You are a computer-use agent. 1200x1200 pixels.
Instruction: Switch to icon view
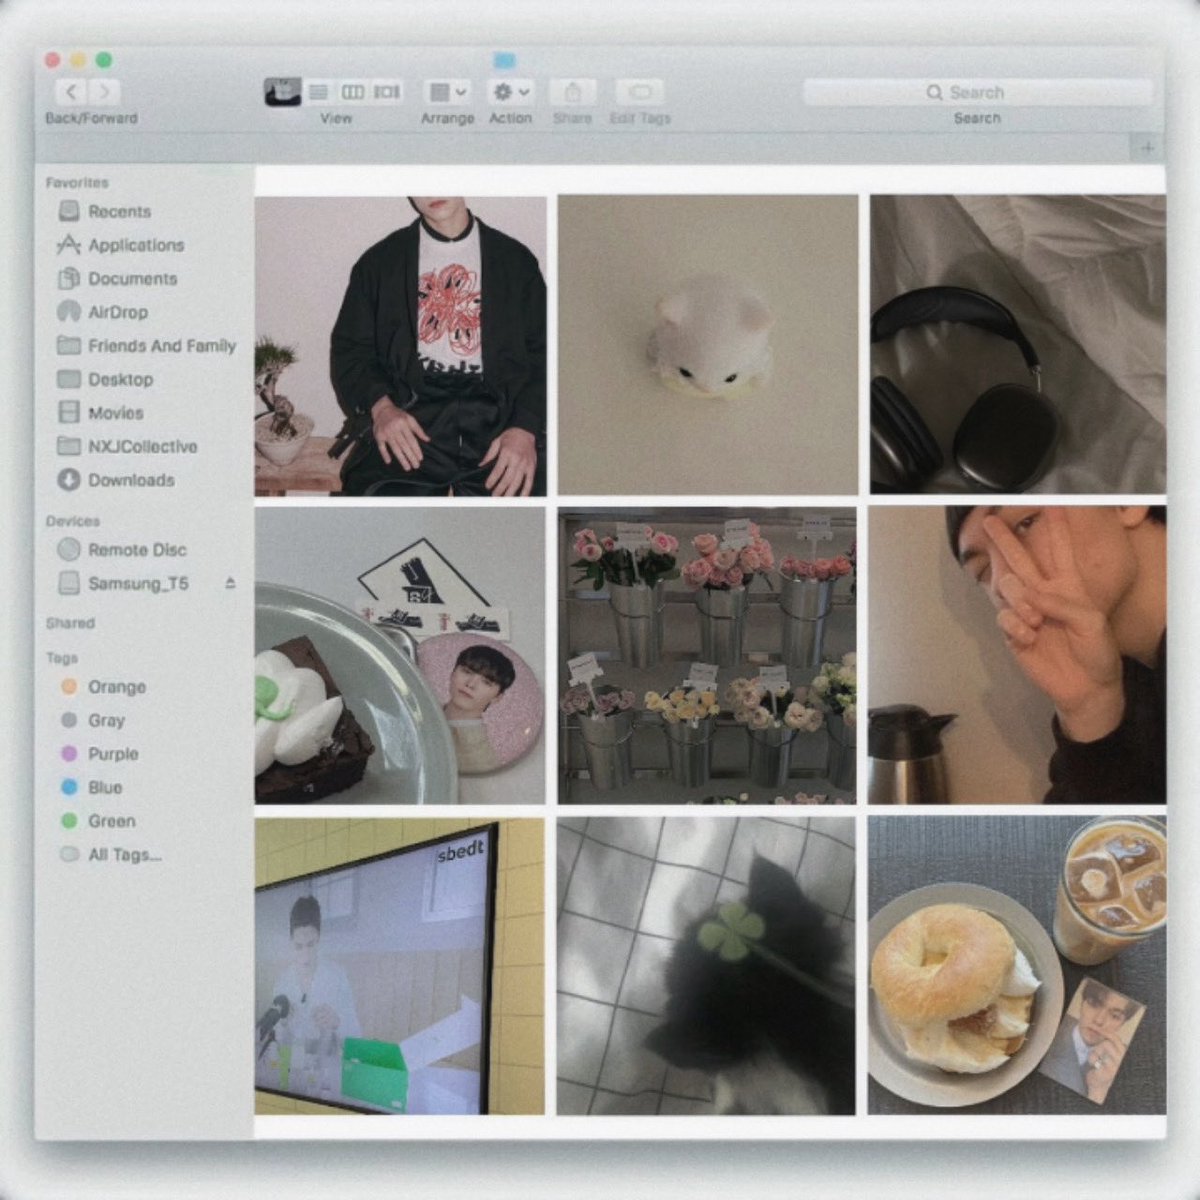[283, 92]
